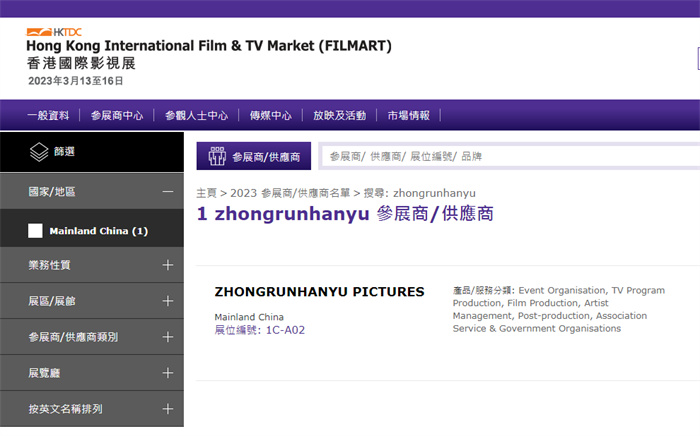Expand the 按英文名稱排列 filter section
The height and width of the screenshot is (436, 700).
coord(168,409)
